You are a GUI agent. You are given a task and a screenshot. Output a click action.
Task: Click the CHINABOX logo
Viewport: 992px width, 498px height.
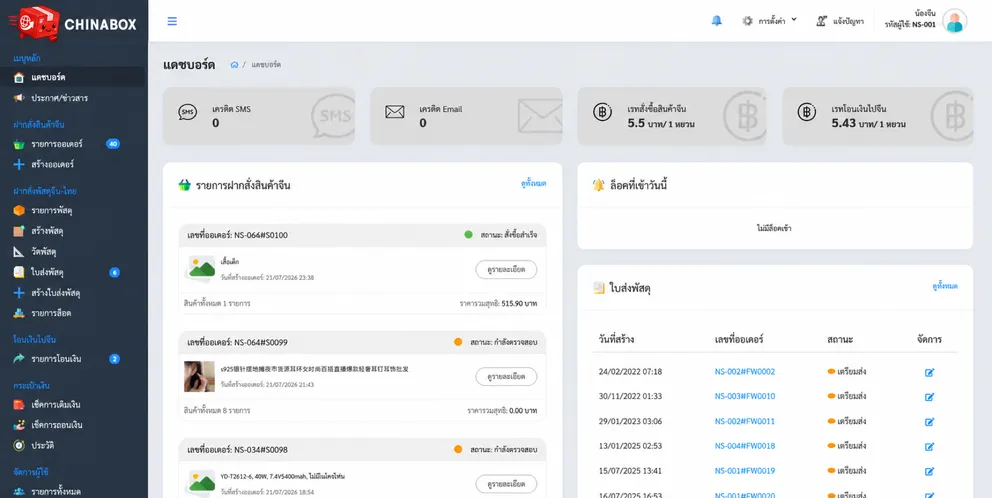72,23
